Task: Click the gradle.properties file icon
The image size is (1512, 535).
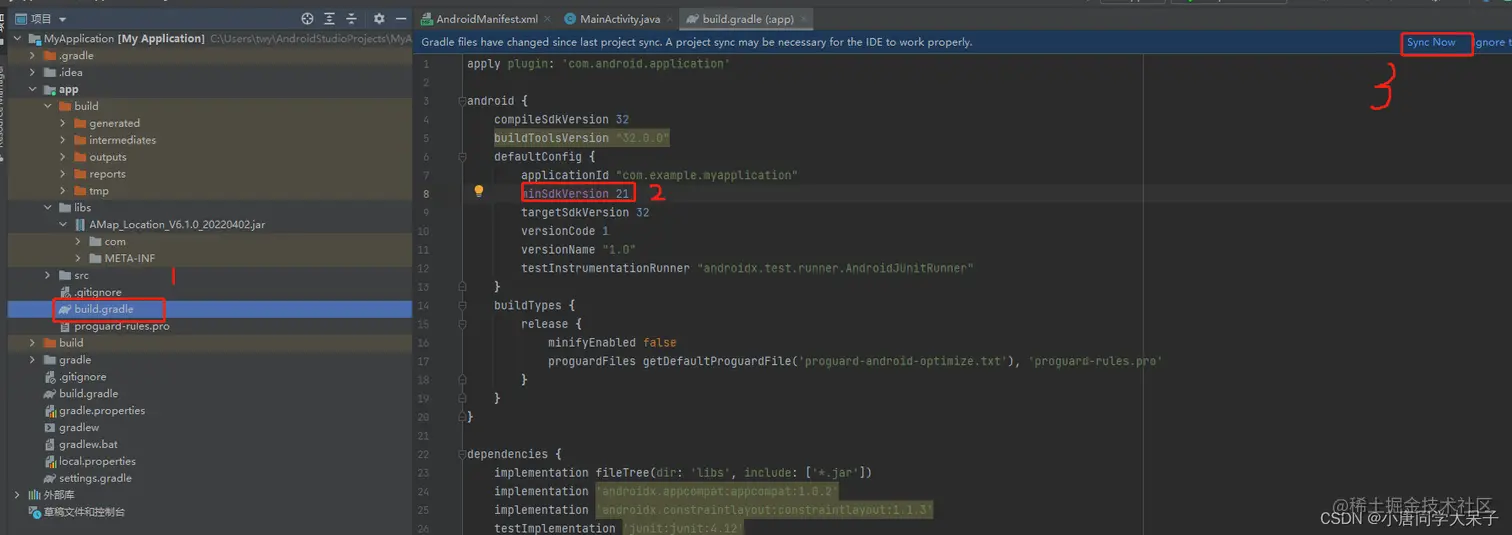Action: (50, 411)
